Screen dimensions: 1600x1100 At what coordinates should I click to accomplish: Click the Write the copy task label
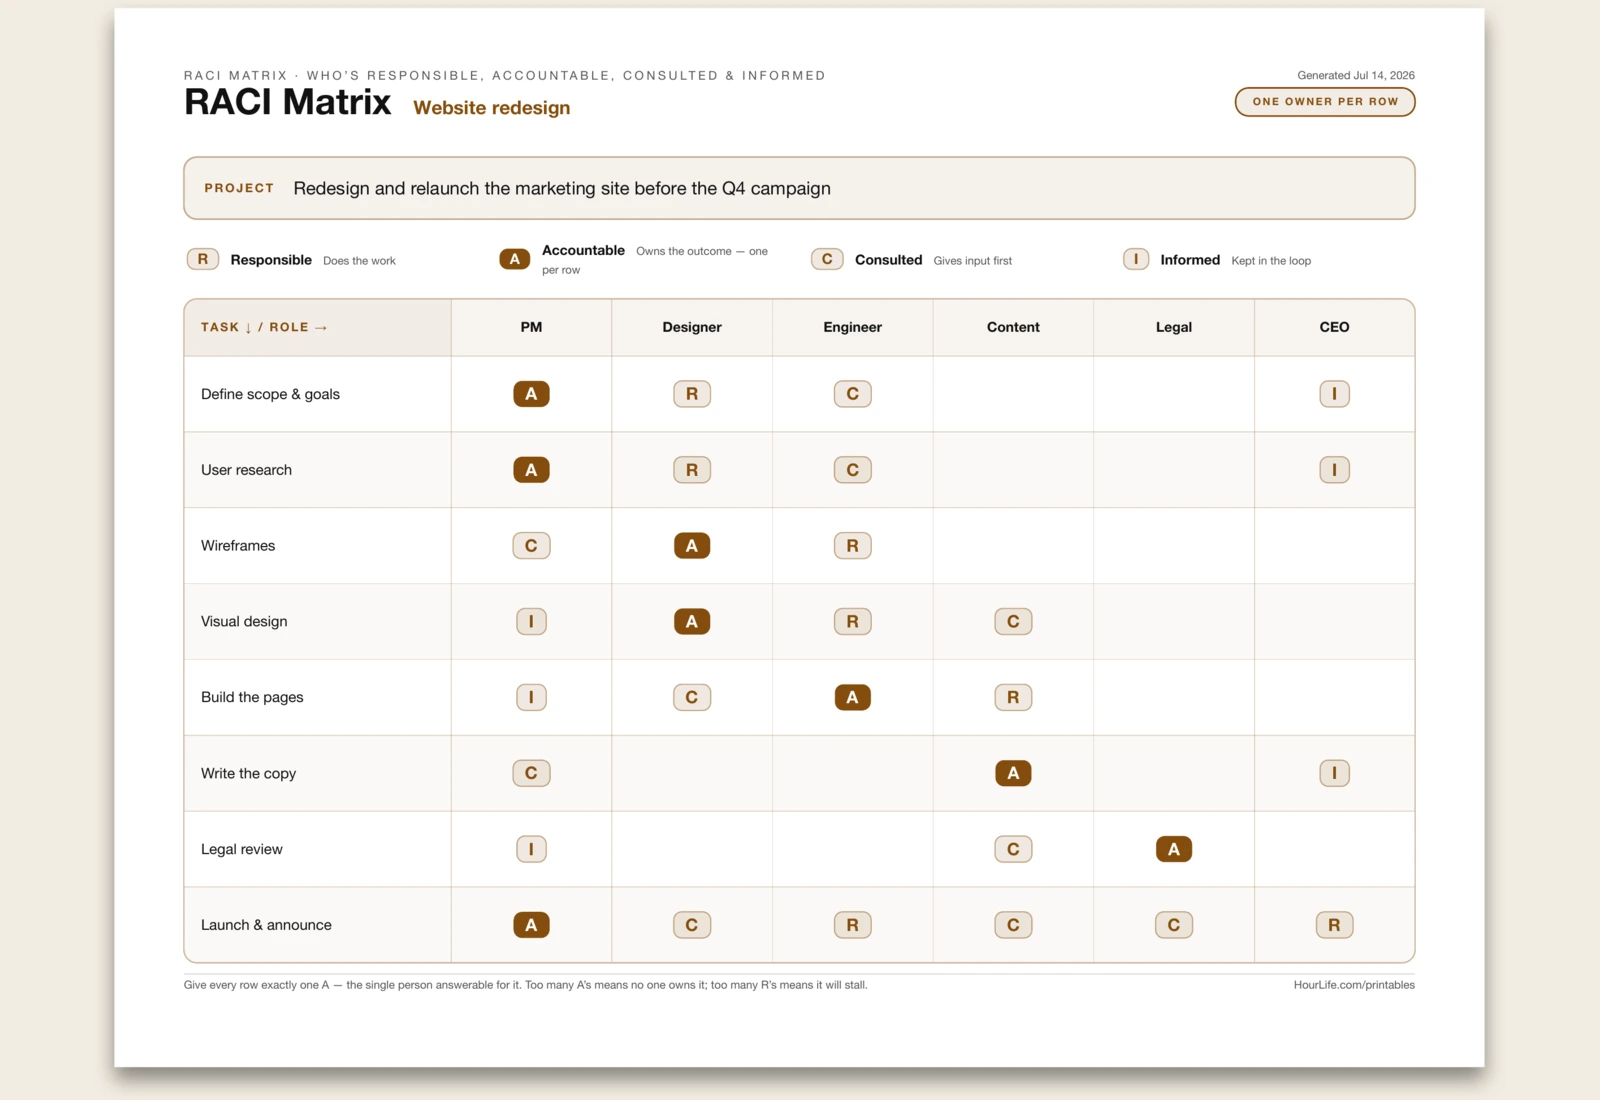point(248,773)
